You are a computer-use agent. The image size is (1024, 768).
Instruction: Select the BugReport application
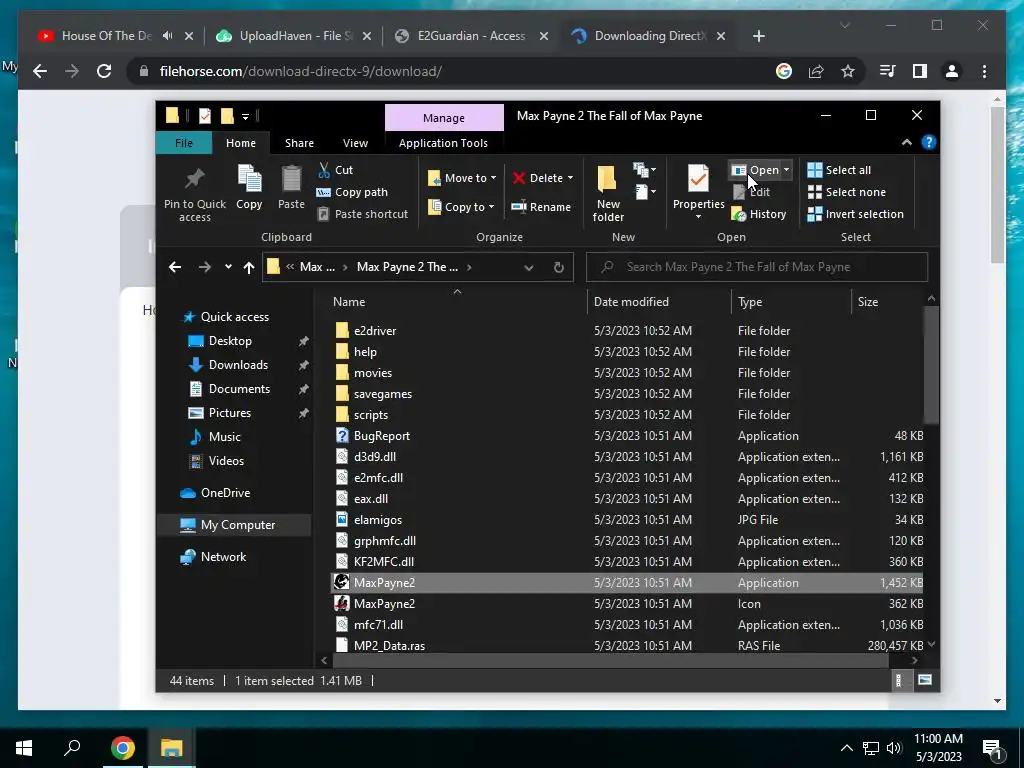click(381, 436)
